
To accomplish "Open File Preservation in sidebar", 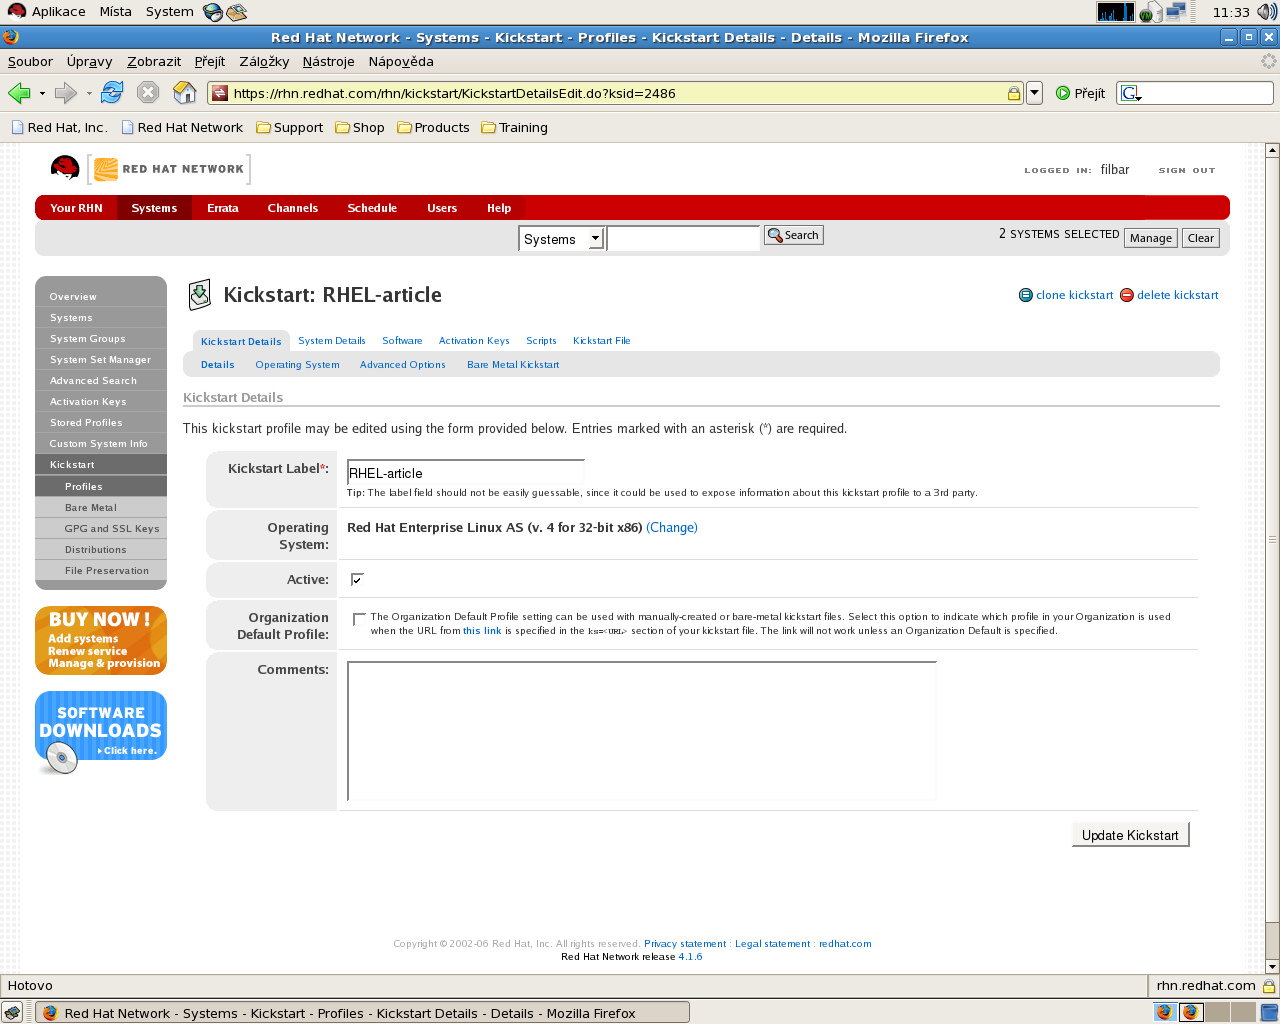I will pos(101,571).
